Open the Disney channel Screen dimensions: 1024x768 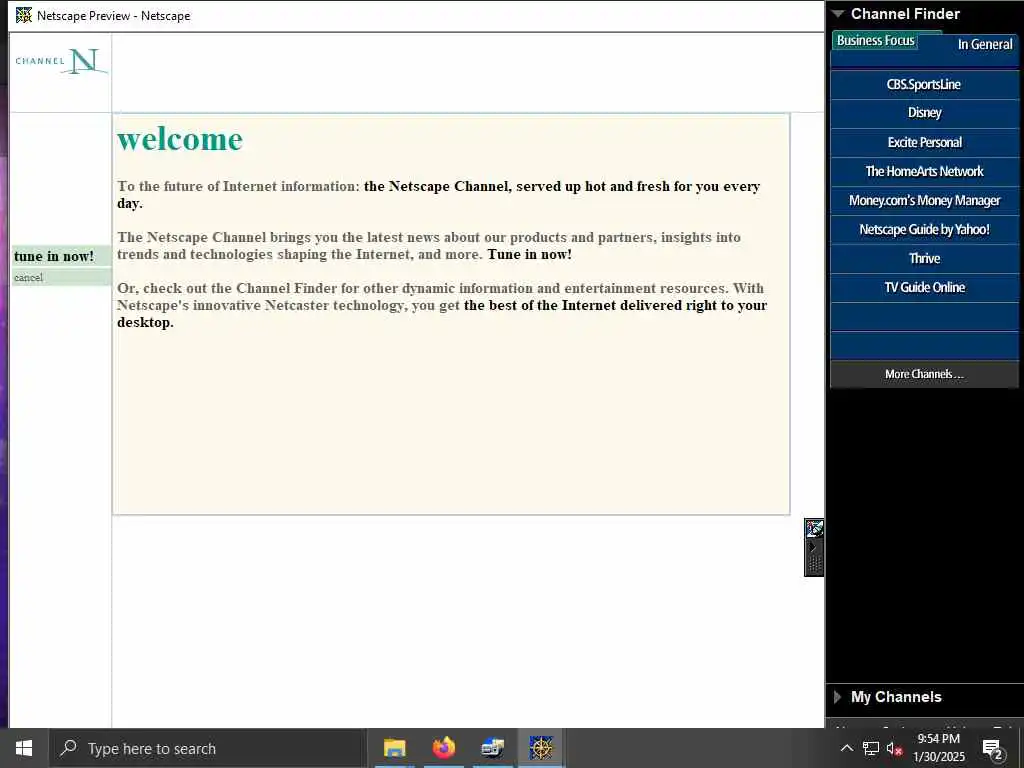pos(924,113)
